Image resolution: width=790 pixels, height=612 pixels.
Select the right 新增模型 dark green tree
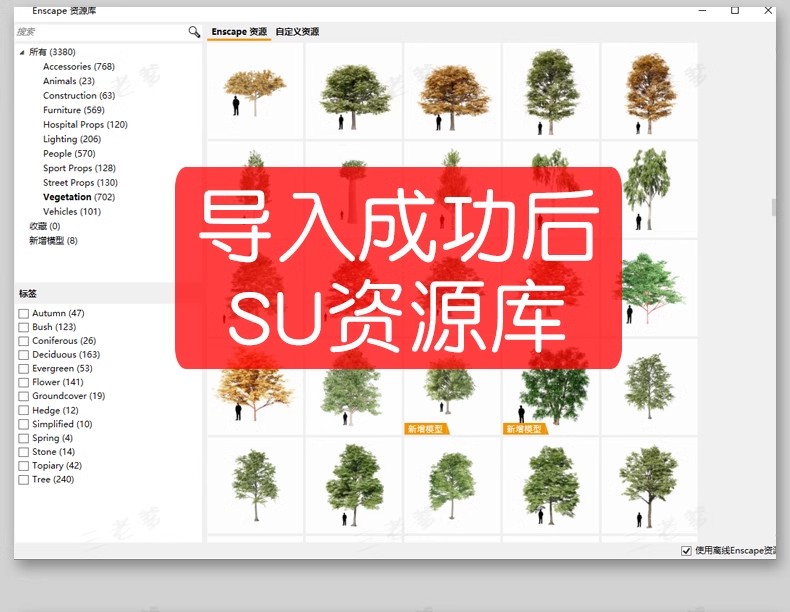[x=551, y=398]
